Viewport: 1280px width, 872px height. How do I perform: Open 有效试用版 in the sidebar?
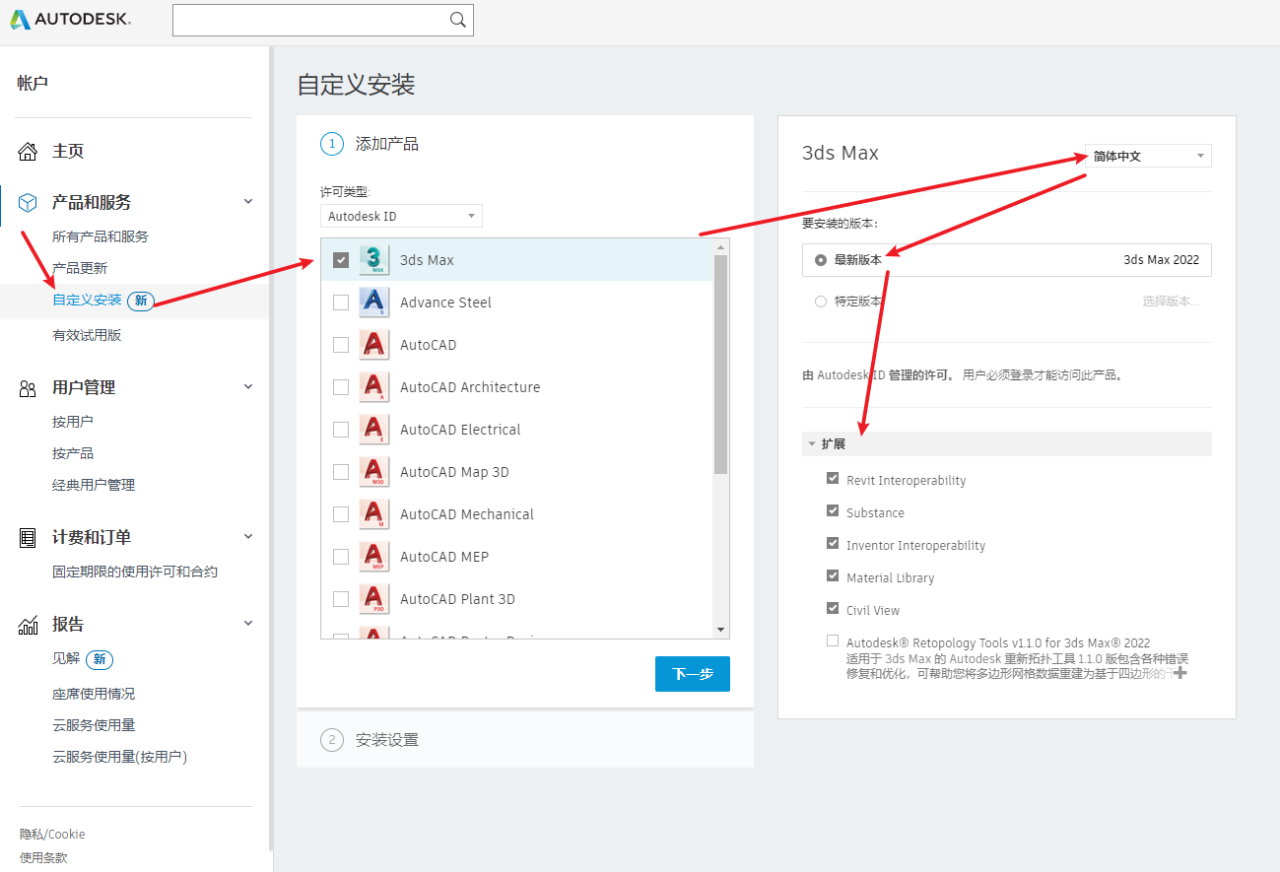coord(87,336)
